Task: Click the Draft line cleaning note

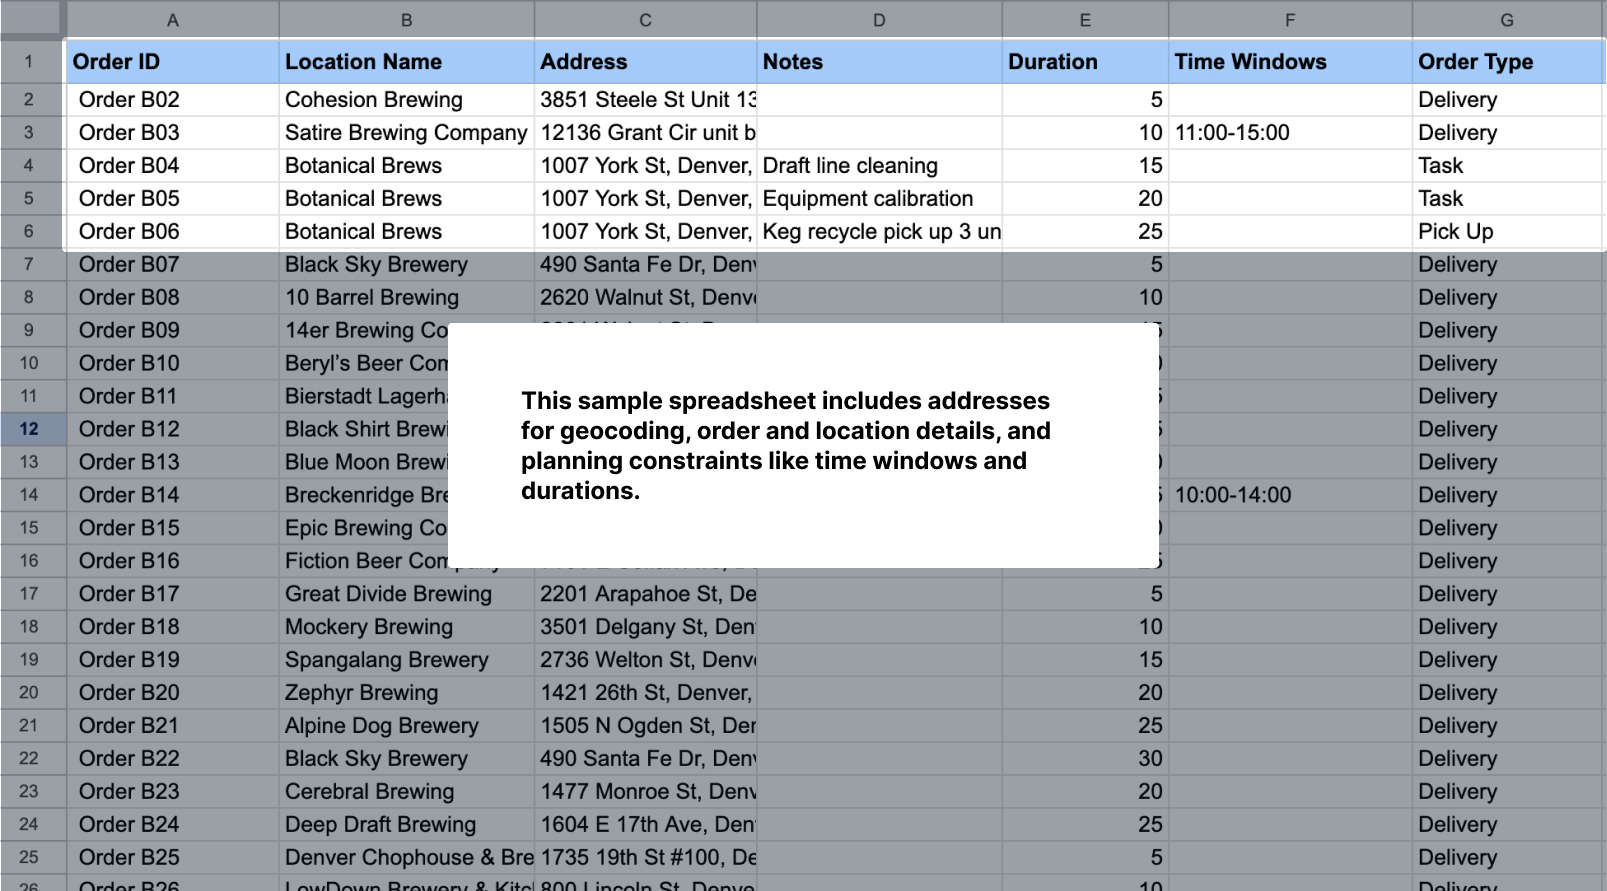Action: tap(879, 165)
